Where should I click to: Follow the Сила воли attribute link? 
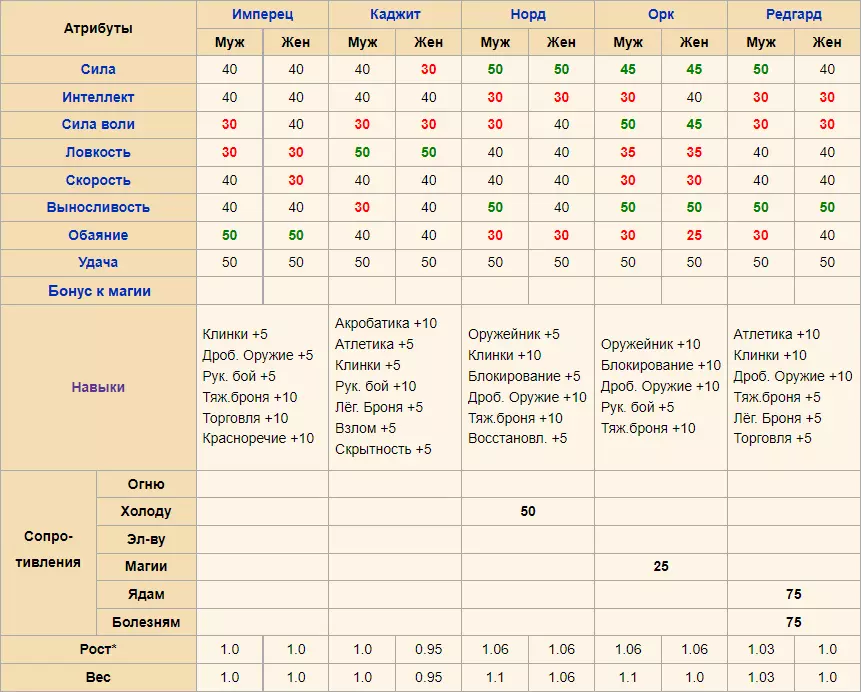[x=98, y=124]
